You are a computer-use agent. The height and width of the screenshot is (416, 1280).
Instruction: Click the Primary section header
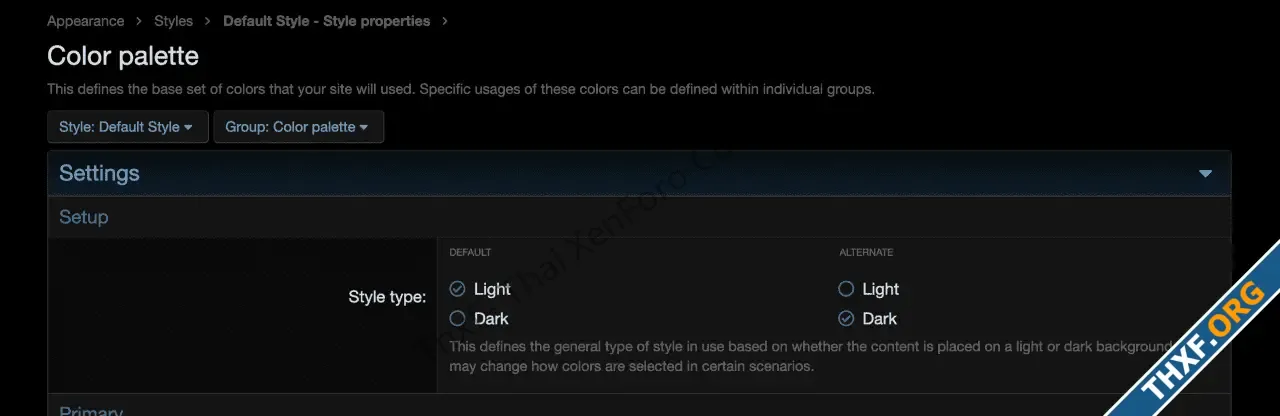pyautogui.click(x=91, y=410)
